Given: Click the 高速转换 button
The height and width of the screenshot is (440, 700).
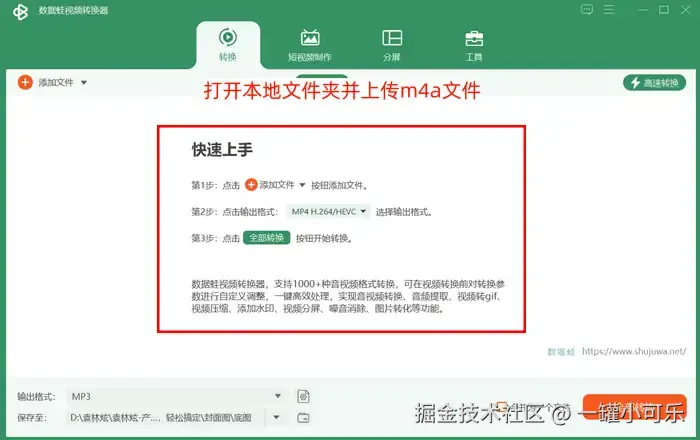Looking at the screenshot, I should click(x=654, y=83).
